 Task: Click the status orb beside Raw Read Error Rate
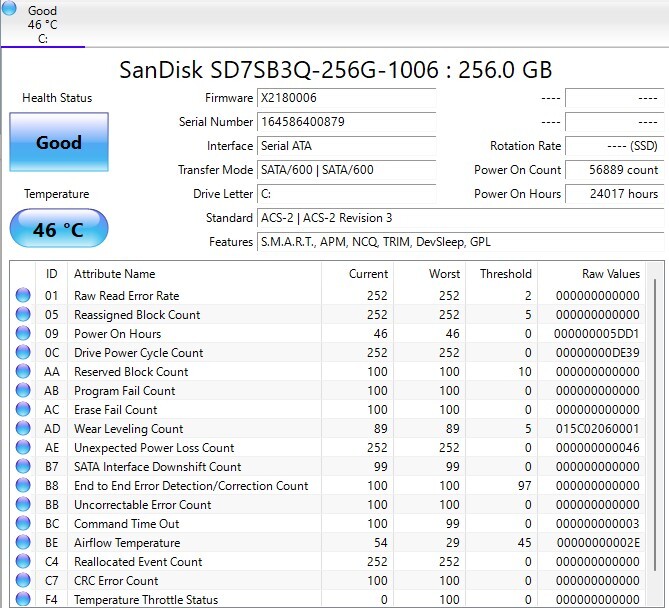pyautogui.click(x=23, y=296)
